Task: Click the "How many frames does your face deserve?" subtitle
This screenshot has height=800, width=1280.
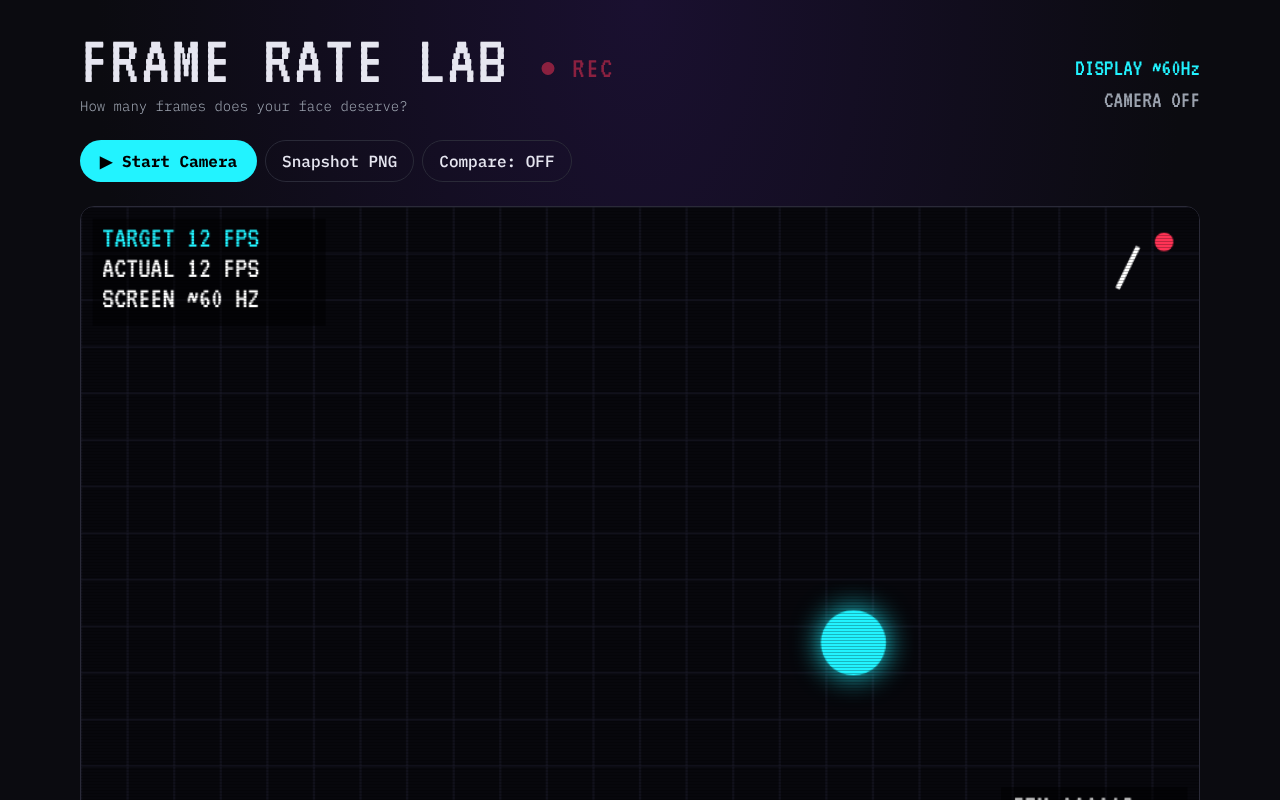Action: point(244,106)
